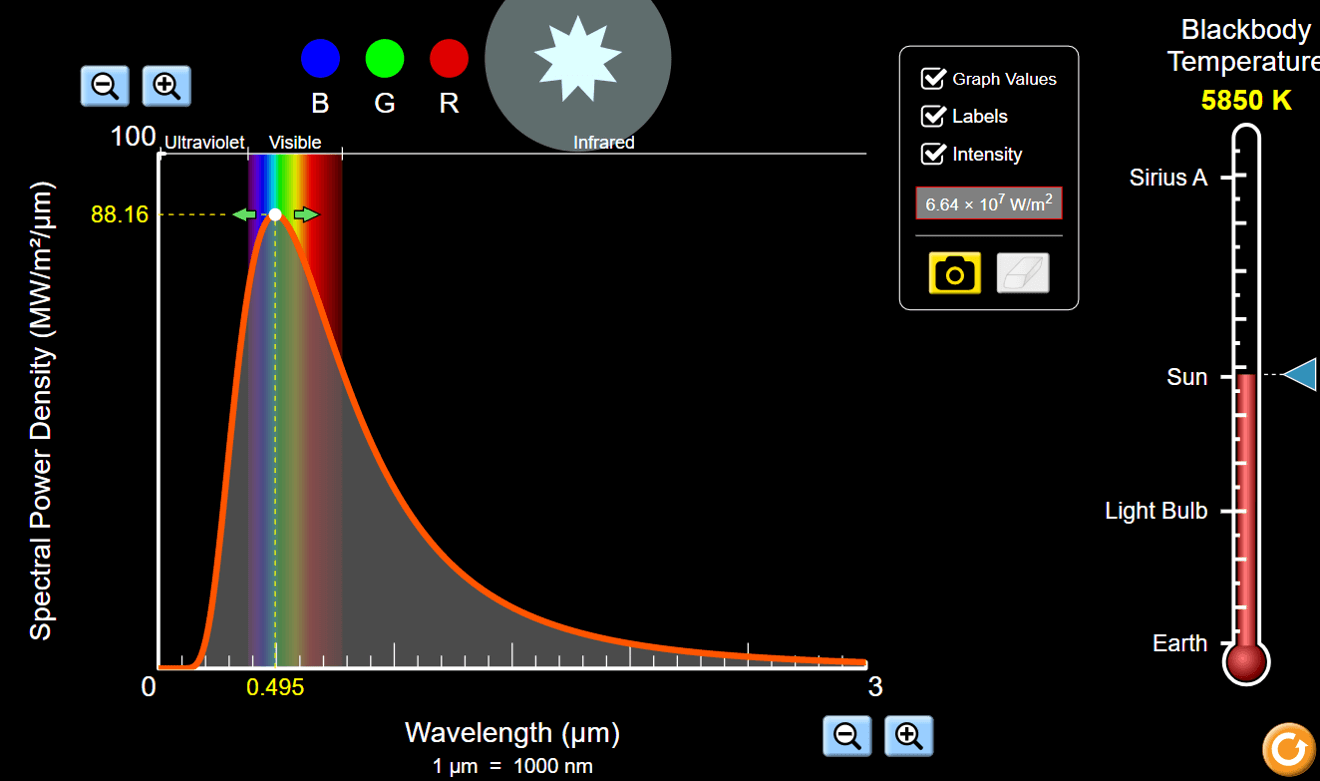Zoom out the wavelength axis
Screen dimensions: 1320x781
847,736
